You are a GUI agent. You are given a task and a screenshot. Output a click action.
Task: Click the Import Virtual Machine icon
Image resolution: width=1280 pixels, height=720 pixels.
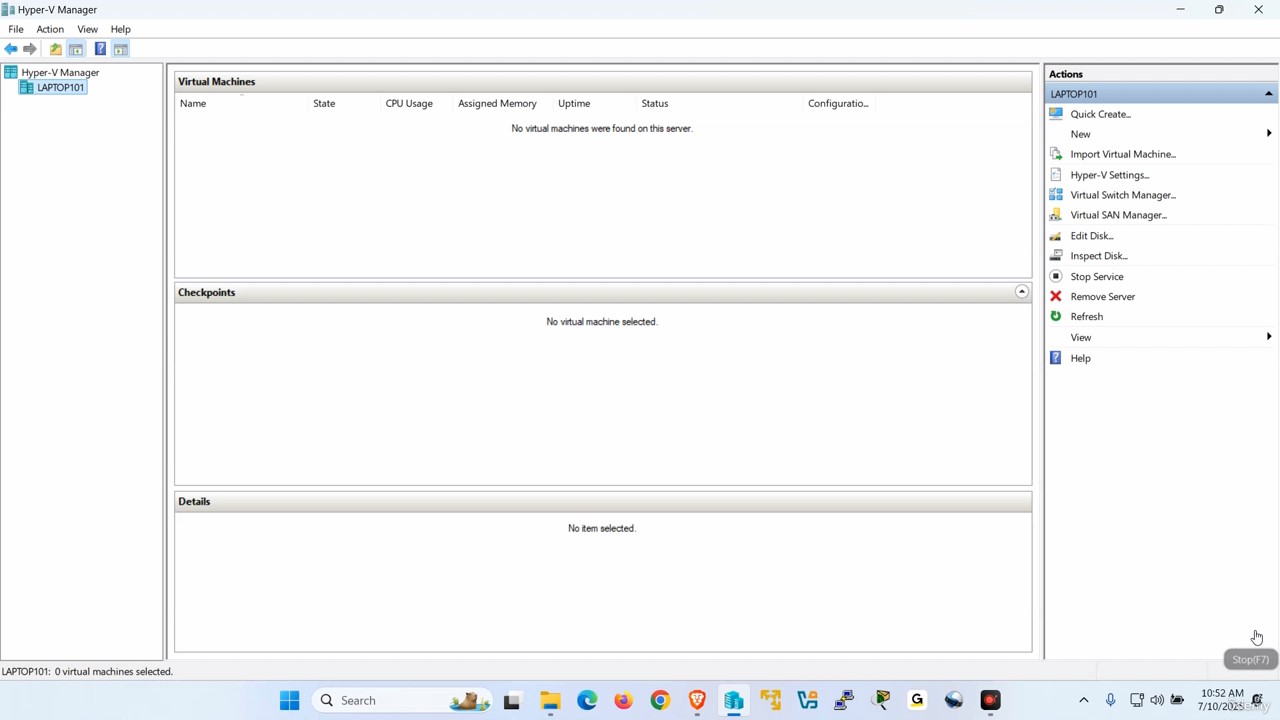1056,154
